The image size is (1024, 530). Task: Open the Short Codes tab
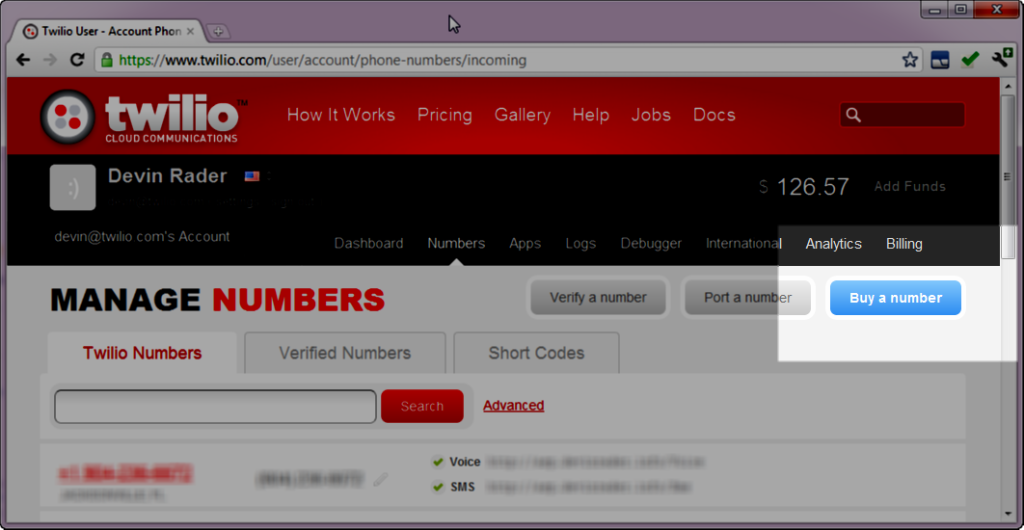[x=536, y=353]
